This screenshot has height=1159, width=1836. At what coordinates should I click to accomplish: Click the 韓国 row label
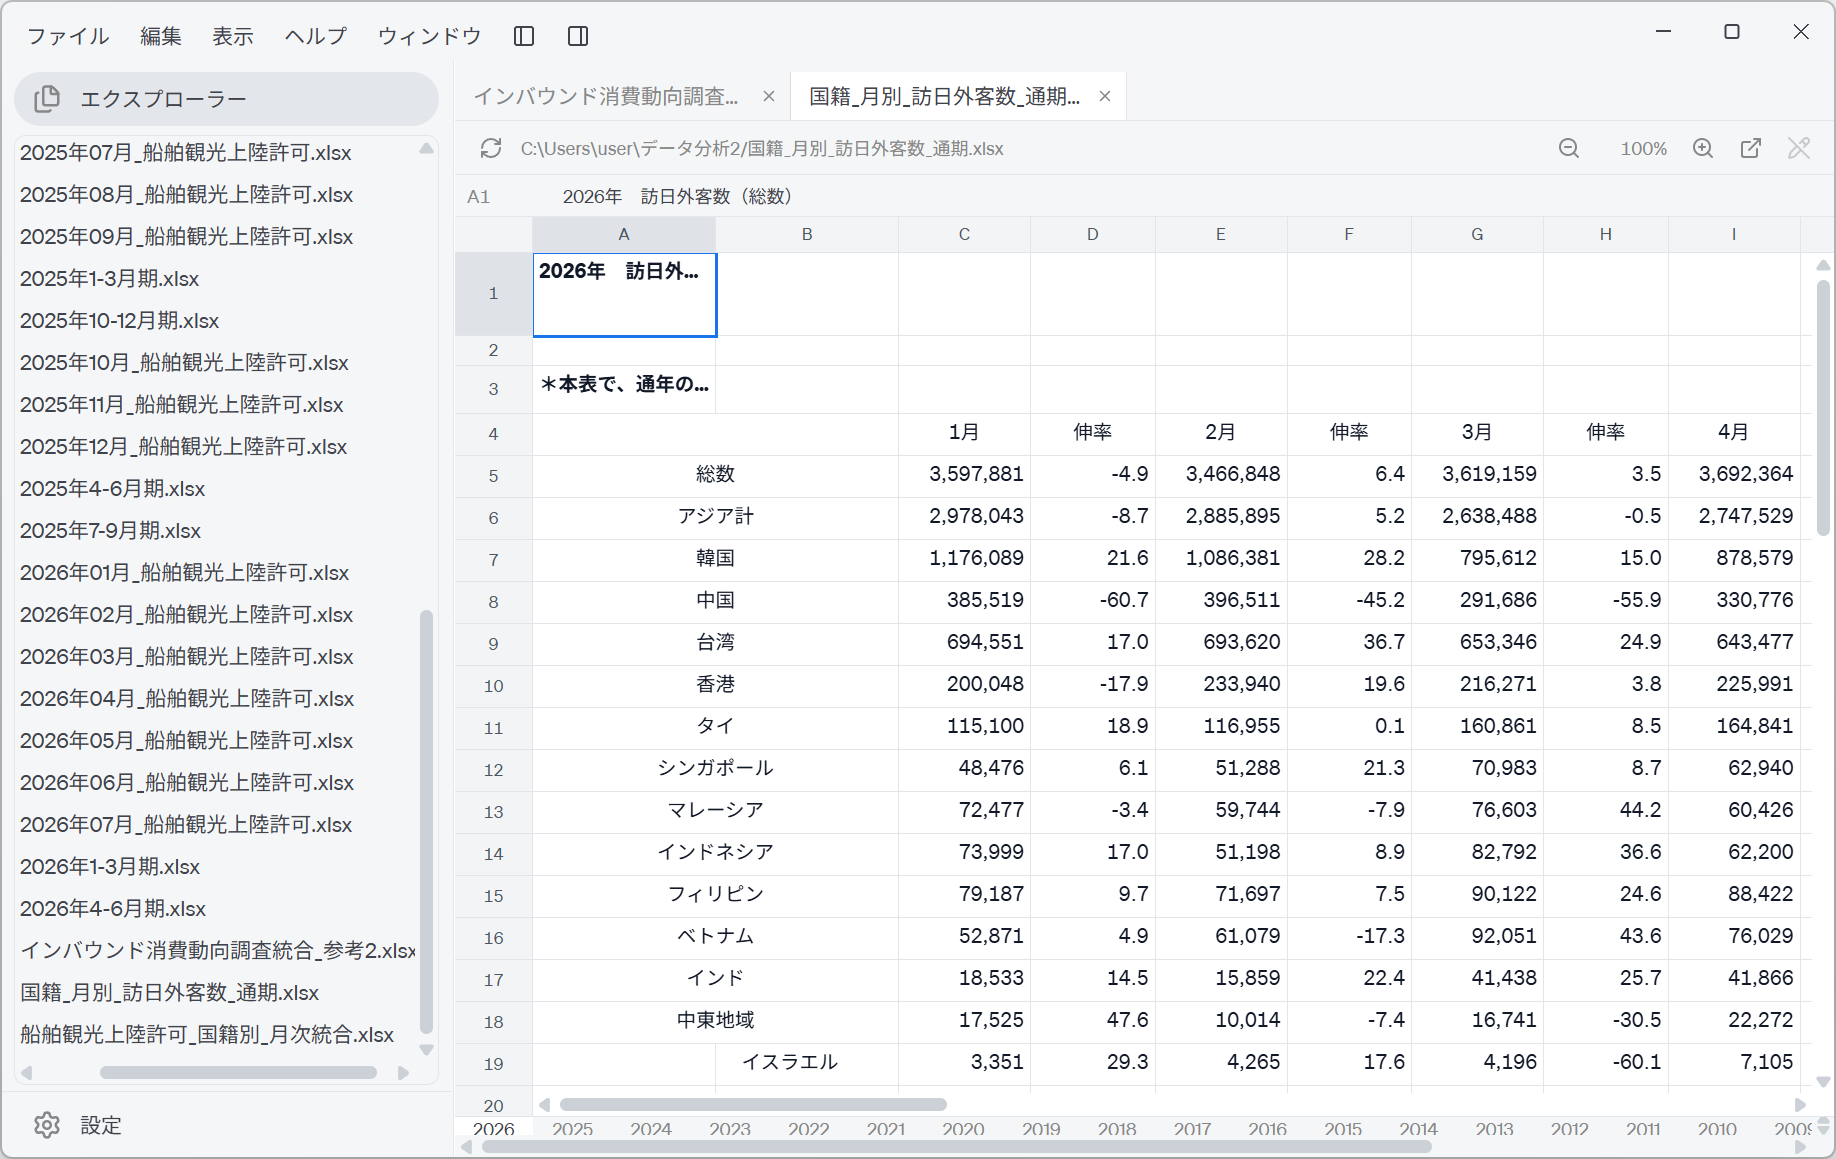pyautogui.click(x=715, y=558)
